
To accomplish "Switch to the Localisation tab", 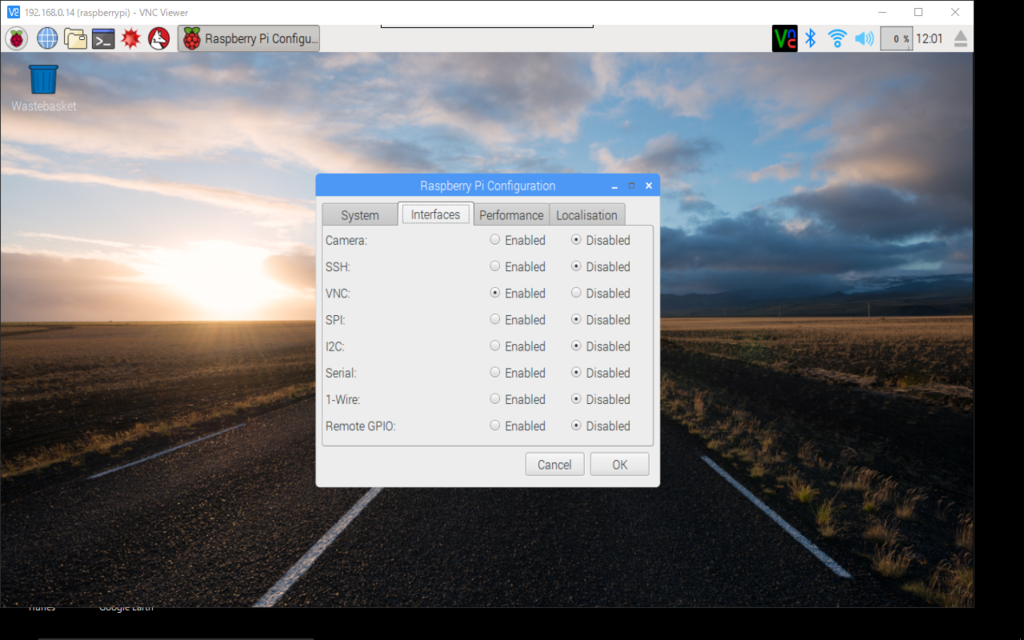I will pyautogui.click(x=586, y=215).
